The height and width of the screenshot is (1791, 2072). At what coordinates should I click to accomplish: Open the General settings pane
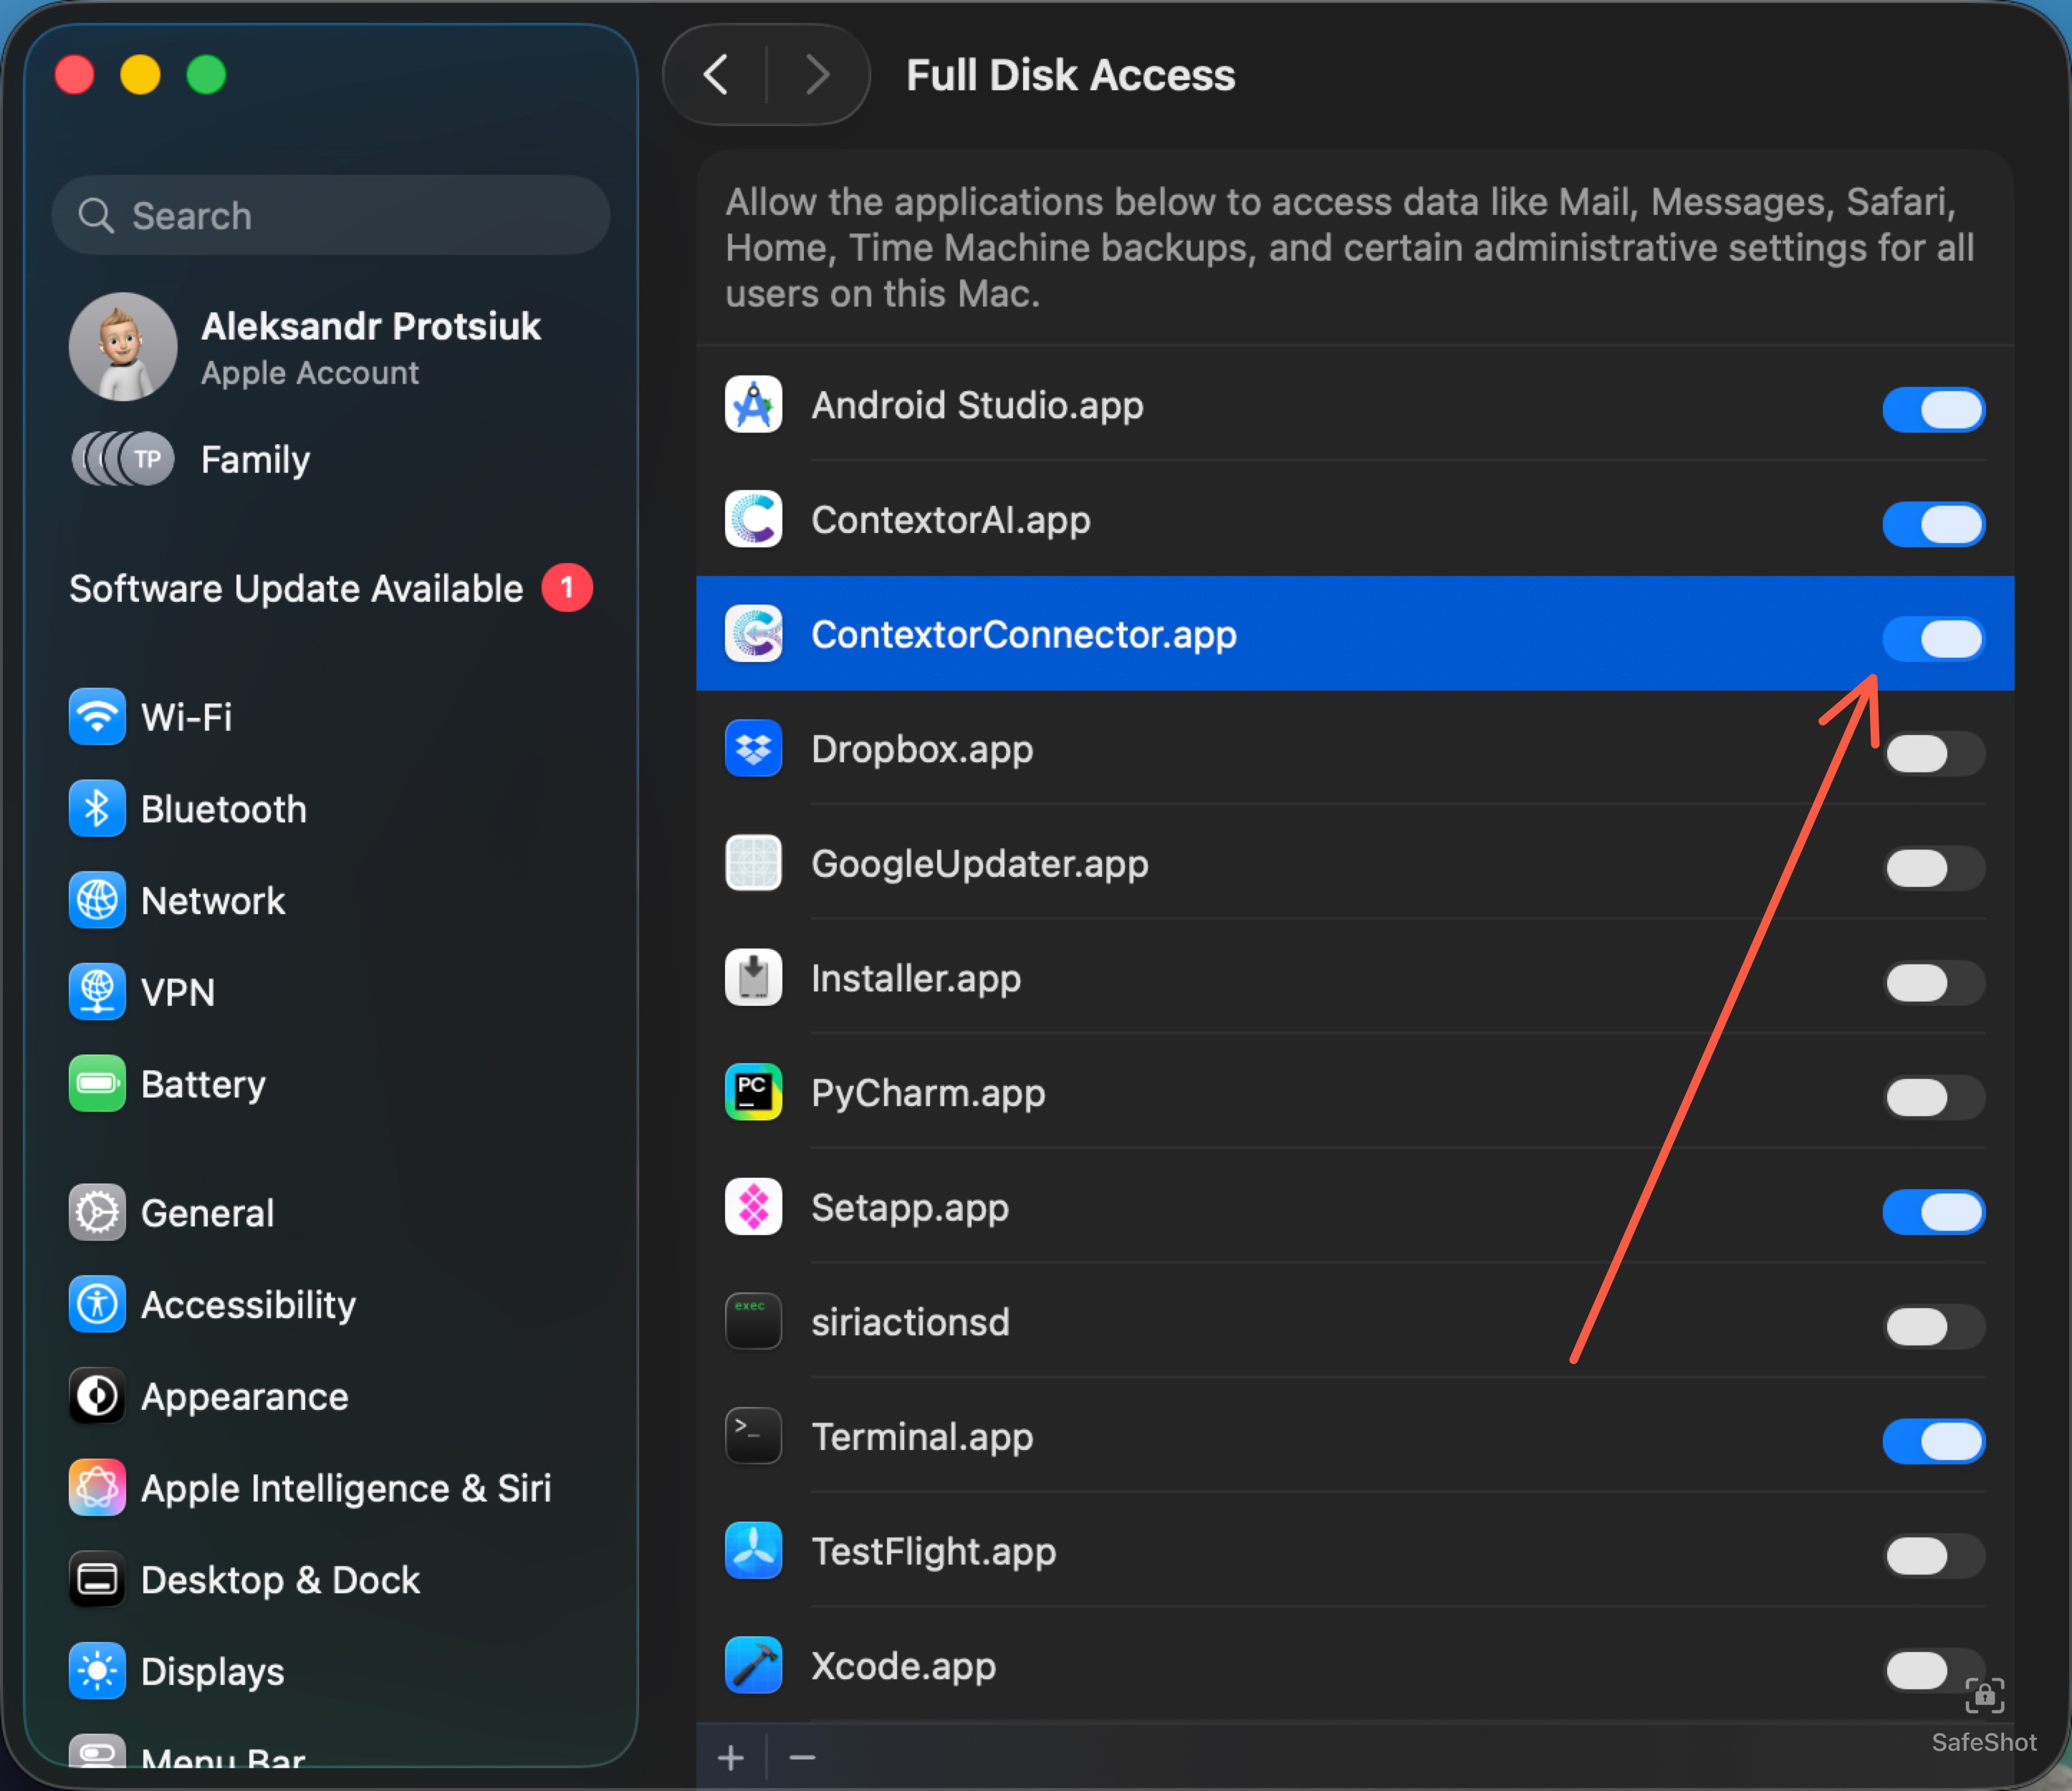[330, 1213]
